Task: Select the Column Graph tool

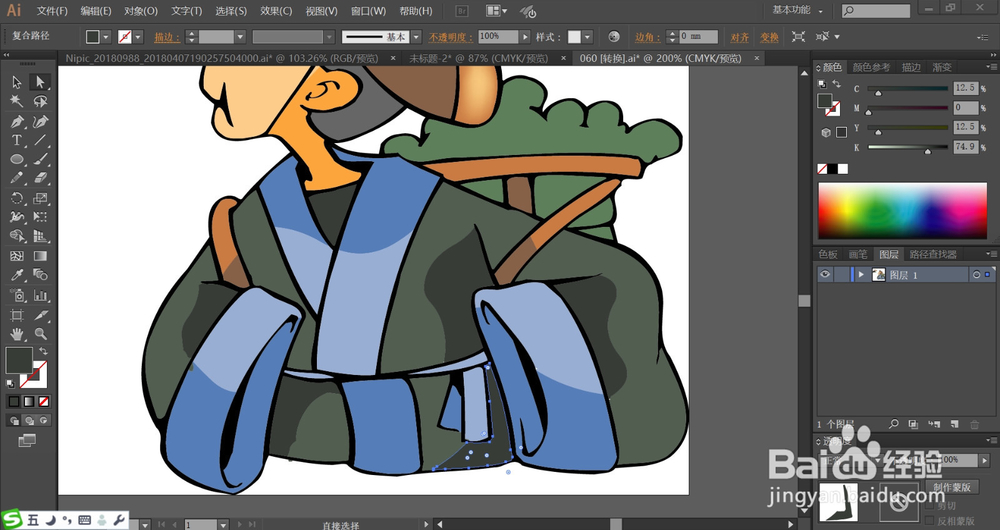Action: click(x=40, y=295)
